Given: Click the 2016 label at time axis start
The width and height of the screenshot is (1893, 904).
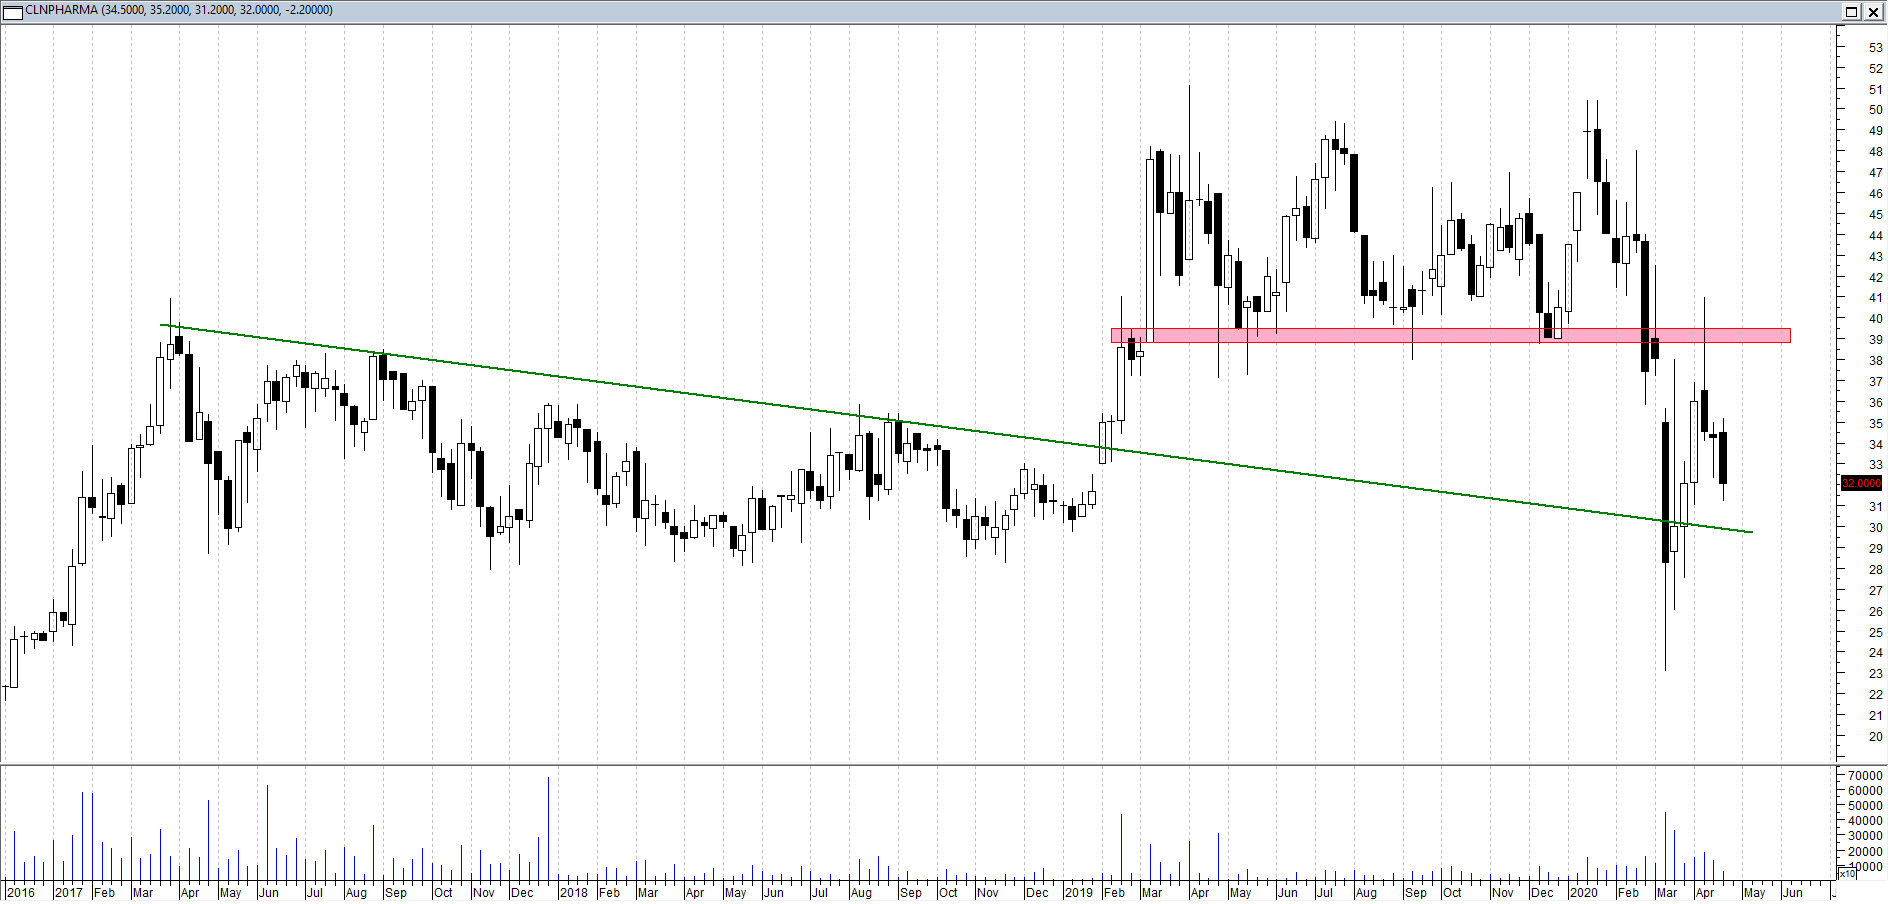Looking at the screenshot, I should [x=20, y=893].
